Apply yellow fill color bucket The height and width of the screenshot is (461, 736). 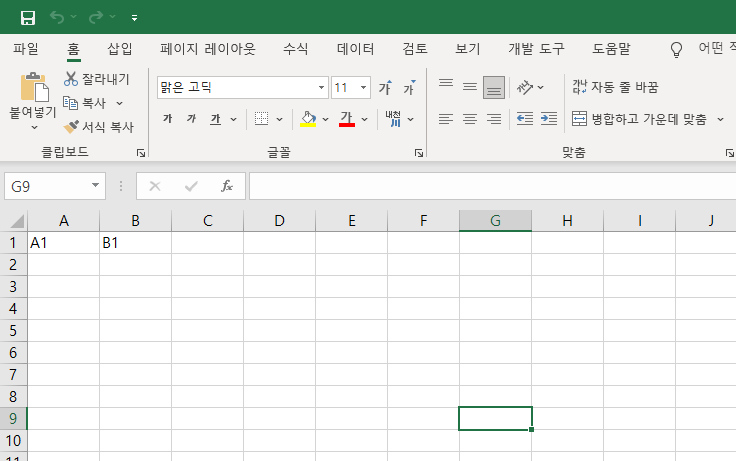pos(308,119)
